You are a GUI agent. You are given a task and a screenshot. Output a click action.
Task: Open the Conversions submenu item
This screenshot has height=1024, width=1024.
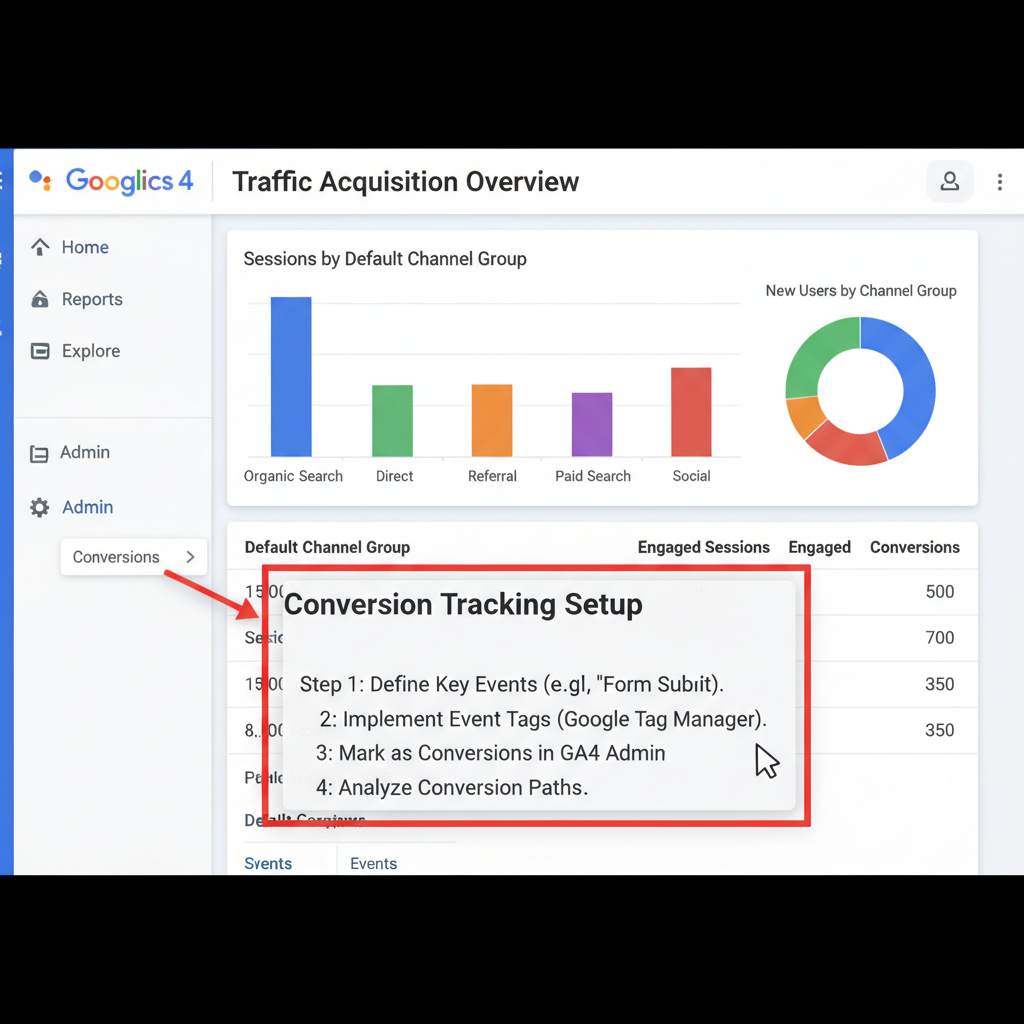134,557
